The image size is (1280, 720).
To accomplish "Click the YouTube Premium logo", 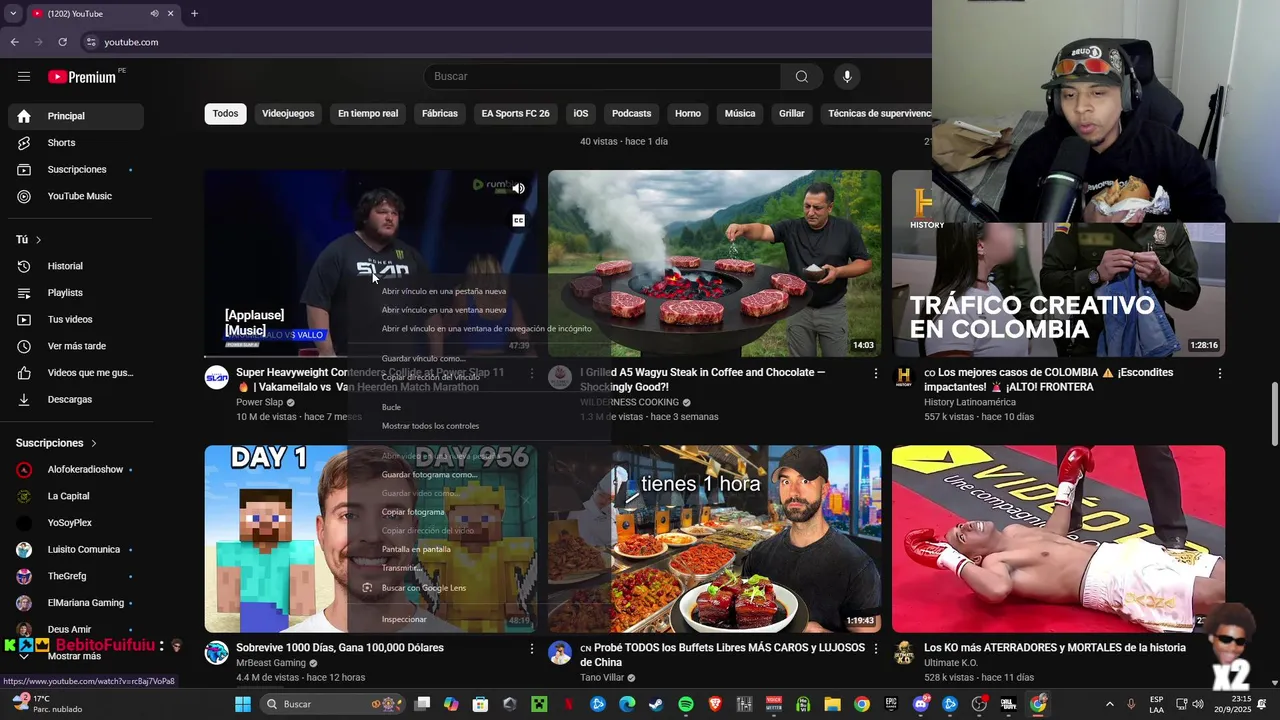I will pos(82,77).
